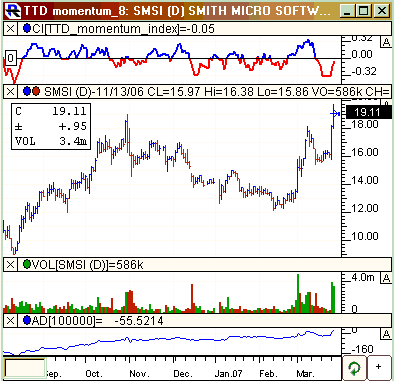
Task: Click the blue dot beside CI[TTD_momentum_index]
Action: tap(27, 29)
